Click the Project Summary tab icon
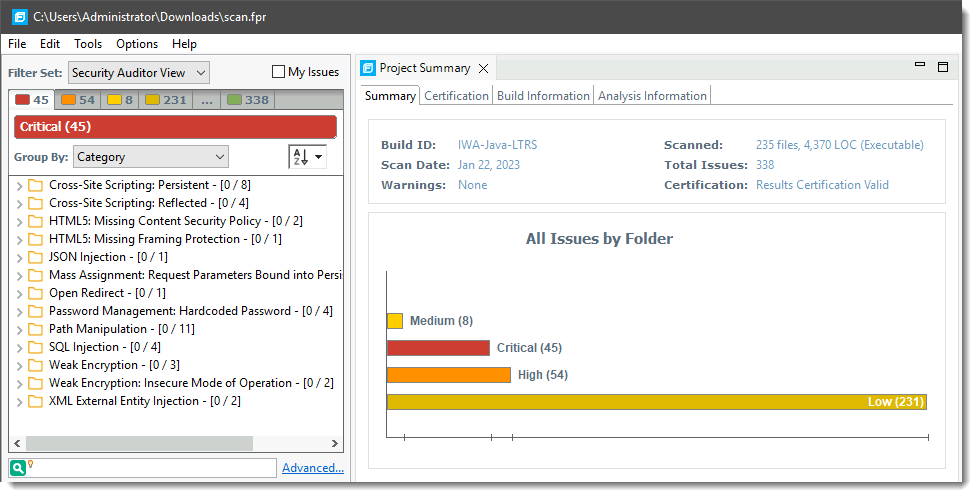 pyautogui.click(x=368, y=68)
